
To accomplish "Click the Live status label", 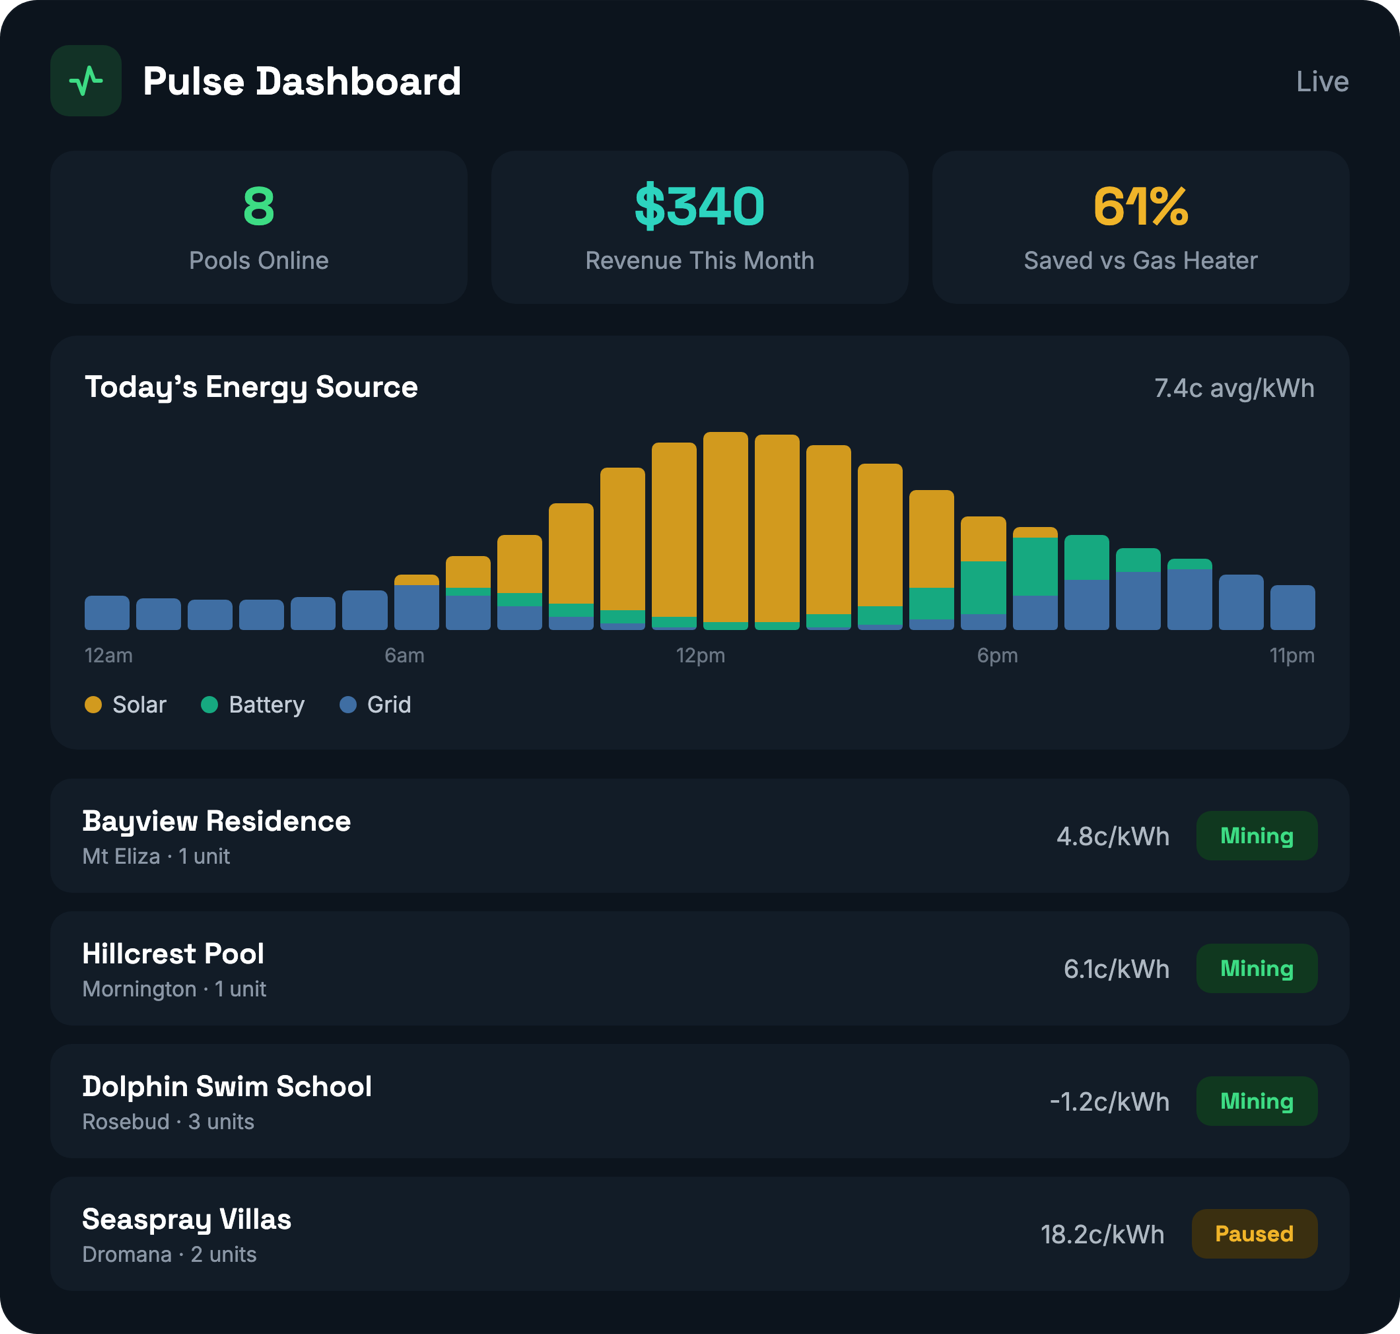I will tap(1322, 81).
